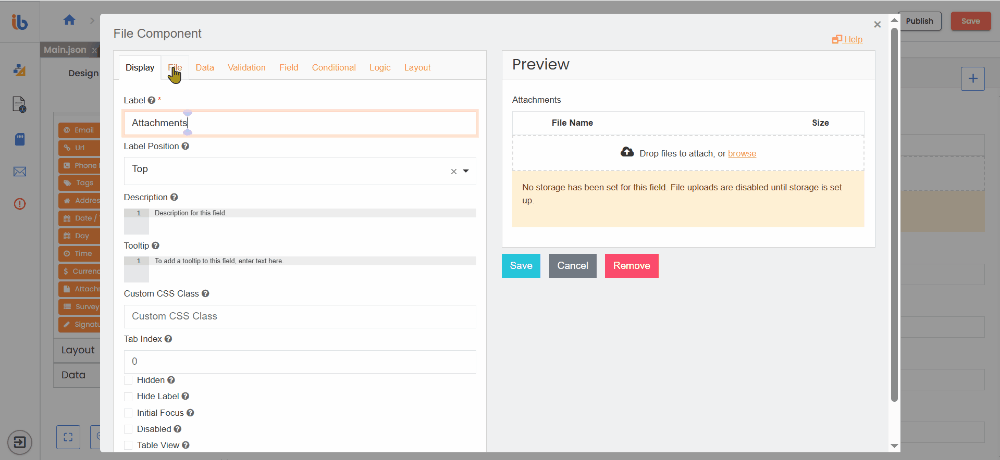This screenshot has width=1000, height=460.
Task: Click the Label field help icon
Action: click(151, 101)
